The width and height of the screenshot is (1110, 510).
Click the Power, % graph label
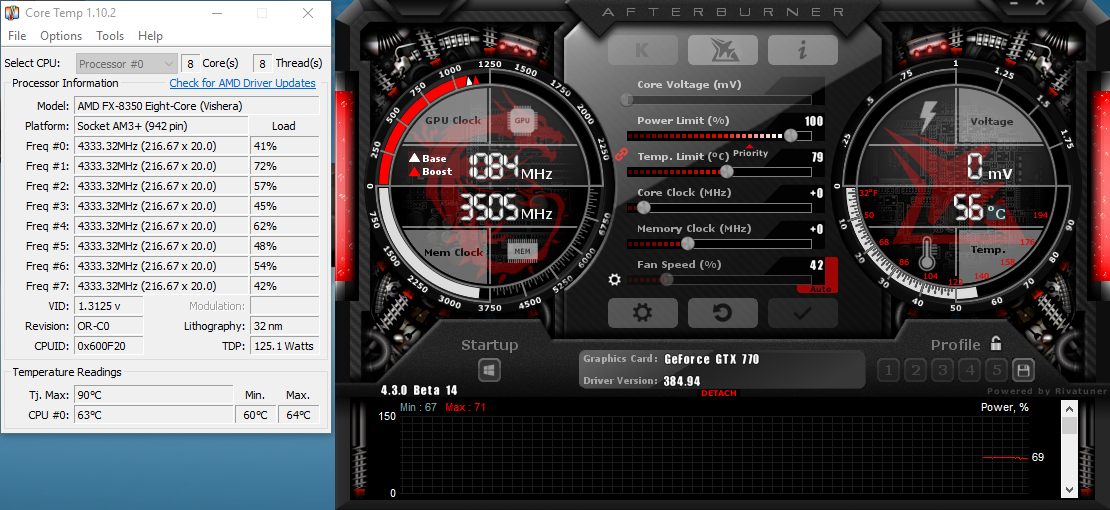click(1005, 407)
